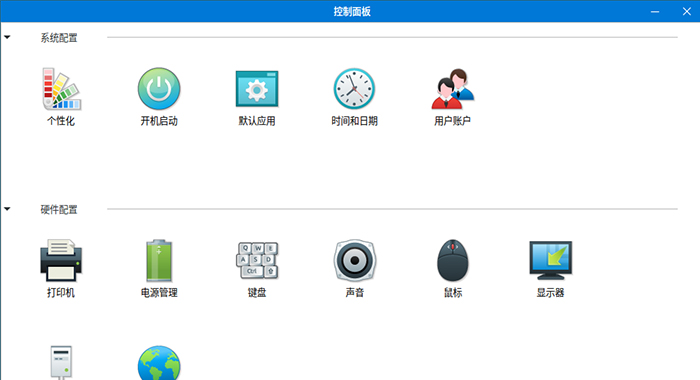
Task: Collapse the 系统配置 section arrow
Action: tap(7, 37)
